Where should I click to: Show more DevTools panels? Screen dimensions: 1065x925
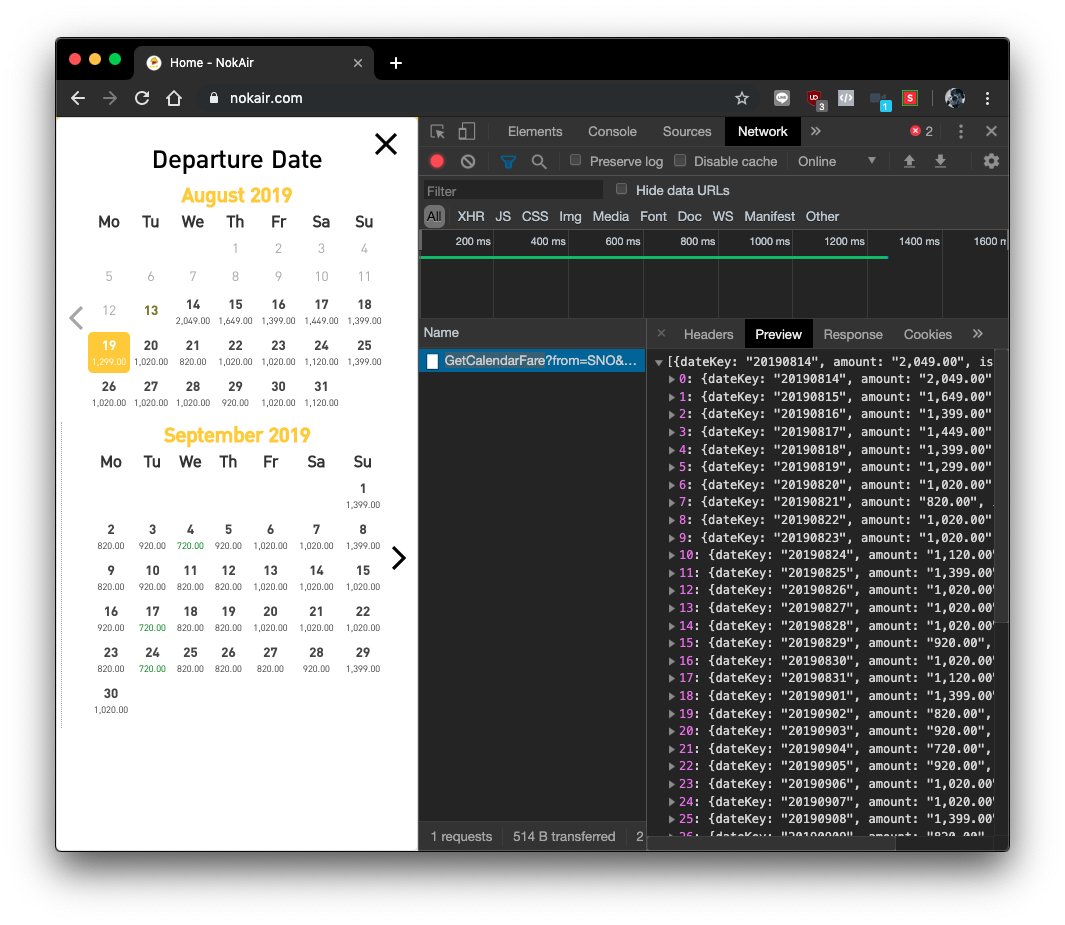tap(816, 132)
